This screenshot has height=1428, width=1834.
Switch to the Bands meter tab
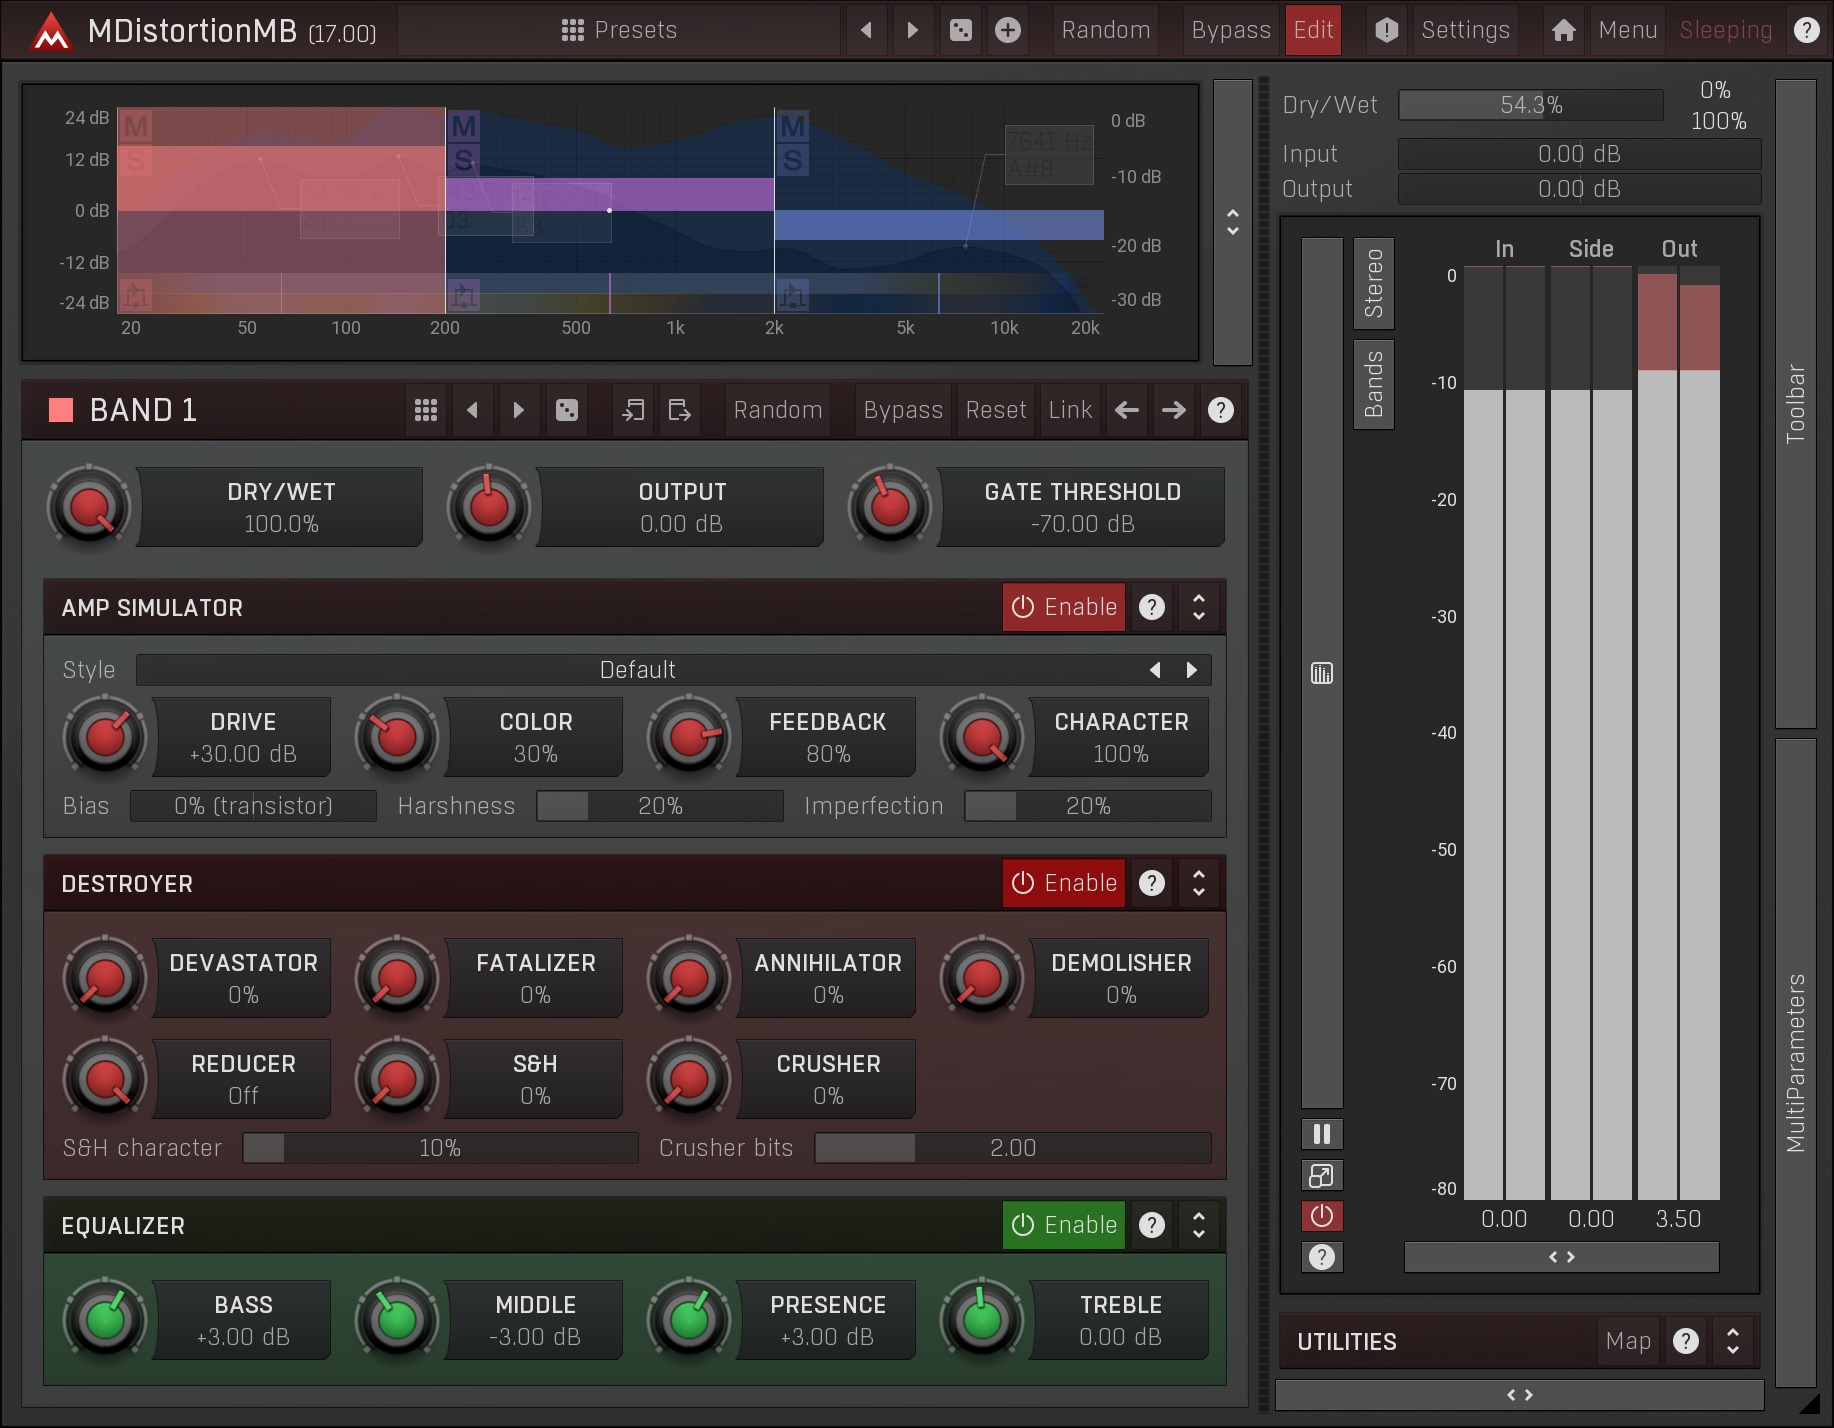1373,384
